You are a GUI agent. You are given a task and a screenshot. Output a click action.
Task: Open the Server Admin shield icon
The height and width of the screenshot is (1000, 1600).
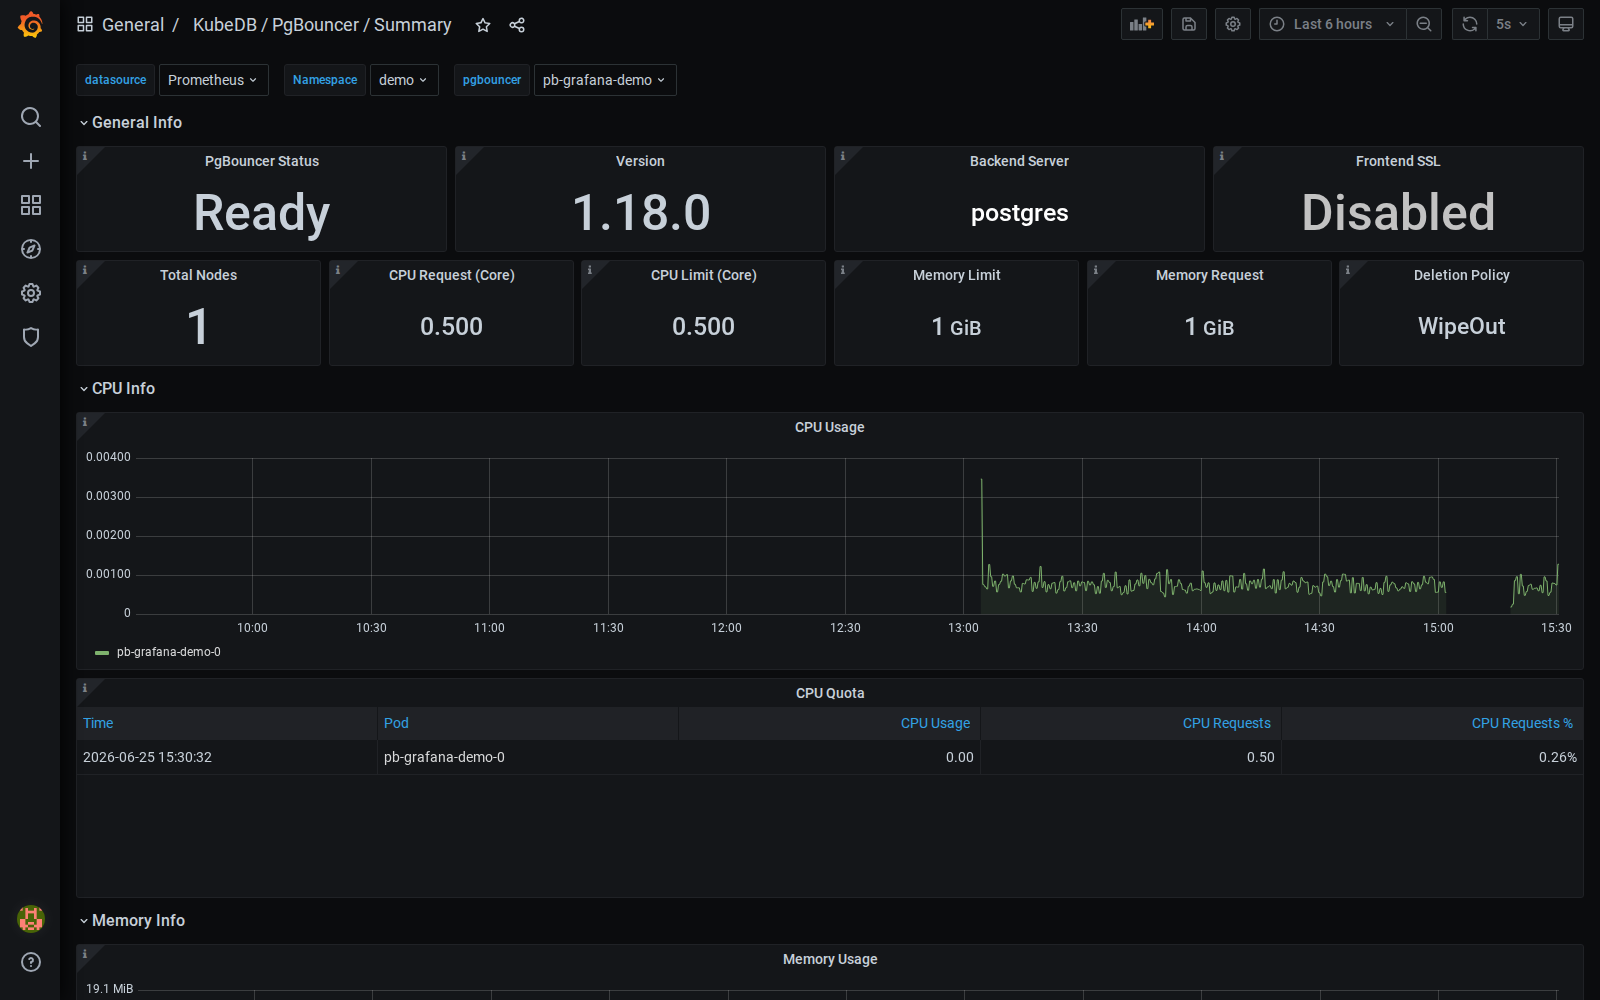click(x=31, y=337)
